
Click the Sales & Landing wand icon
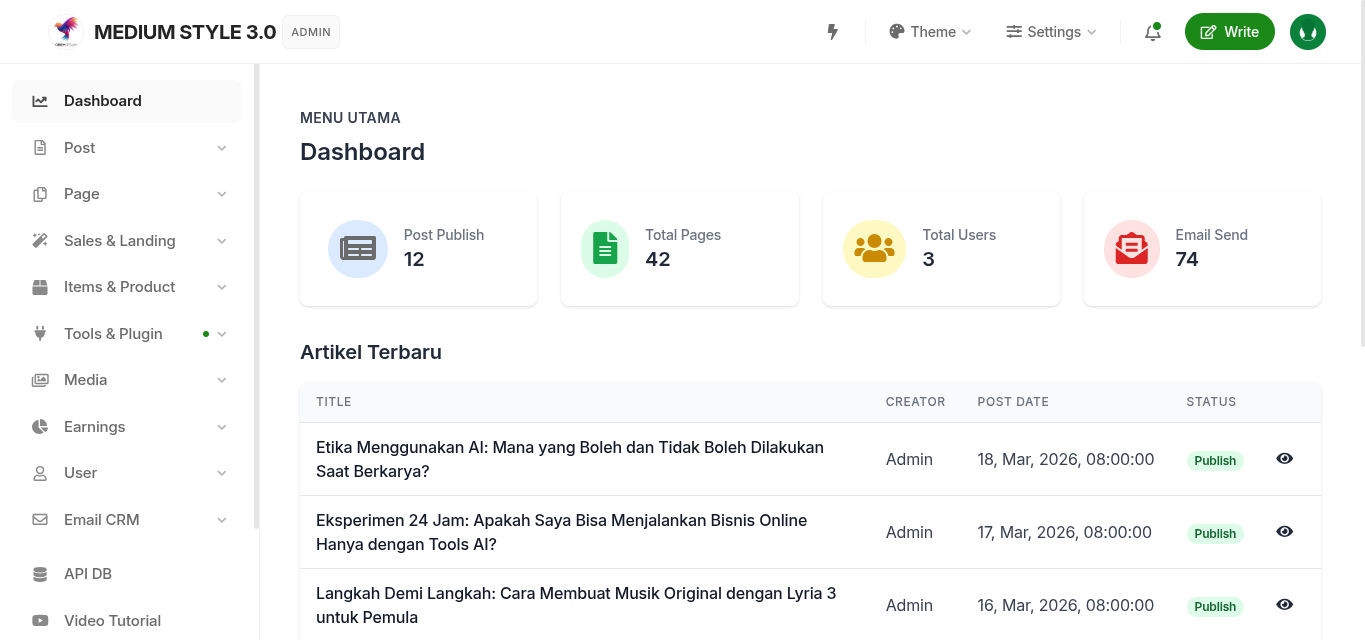point(40,241)
